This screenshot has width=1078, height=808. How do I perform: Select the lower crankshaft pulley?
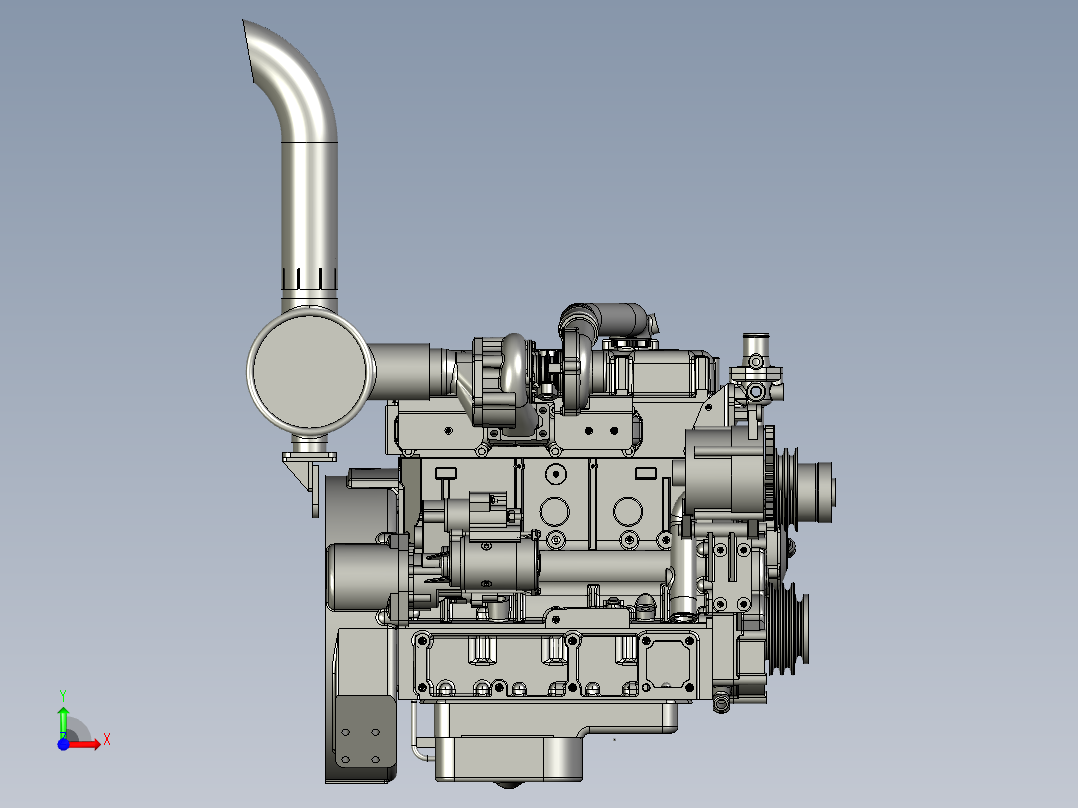pyautogui.click(x=787, y=628)
